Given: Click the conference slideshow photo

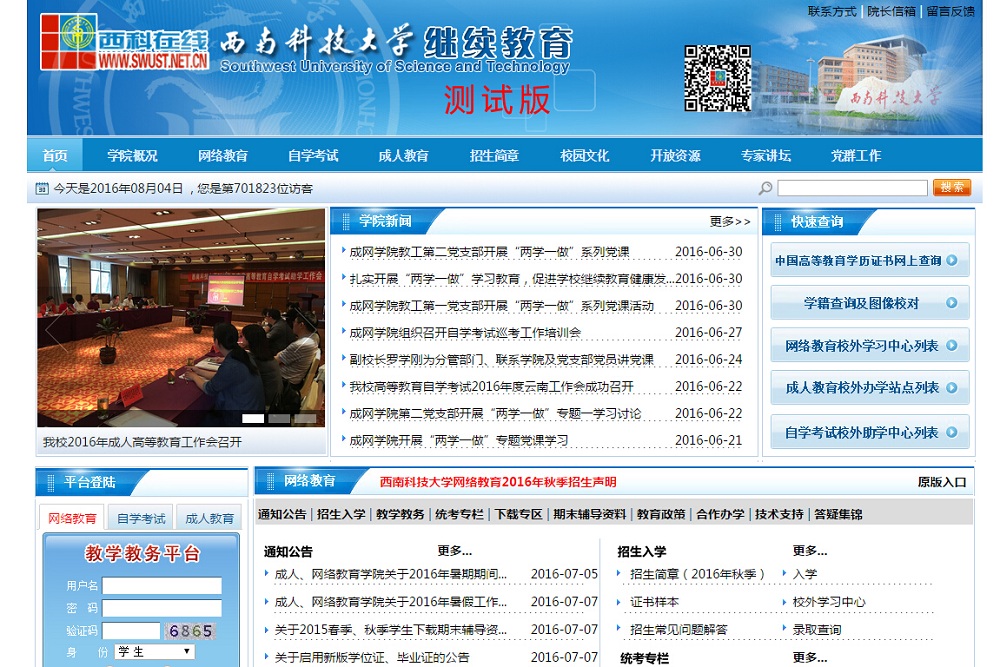Looking at the screenshot, I should coord(181,318).
